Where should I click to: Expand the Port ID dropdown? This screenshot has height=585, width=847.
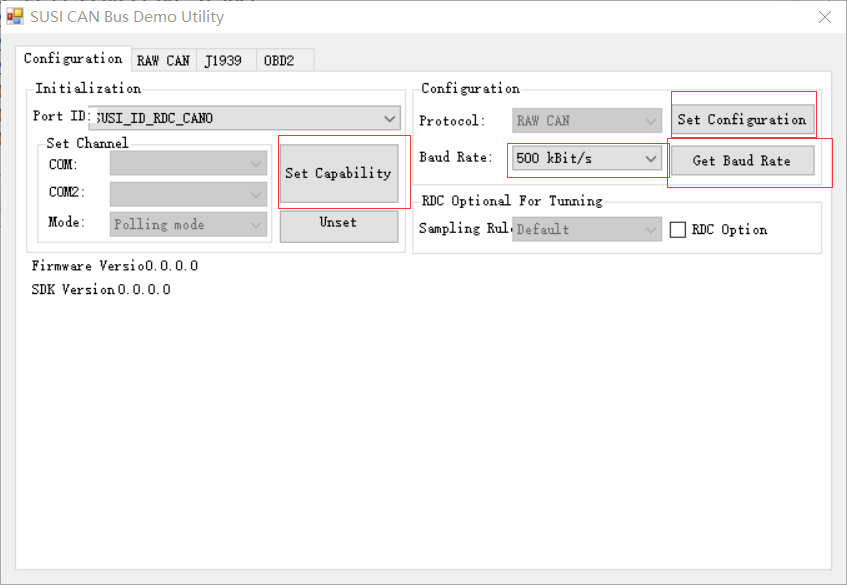[x=245, y=118]
